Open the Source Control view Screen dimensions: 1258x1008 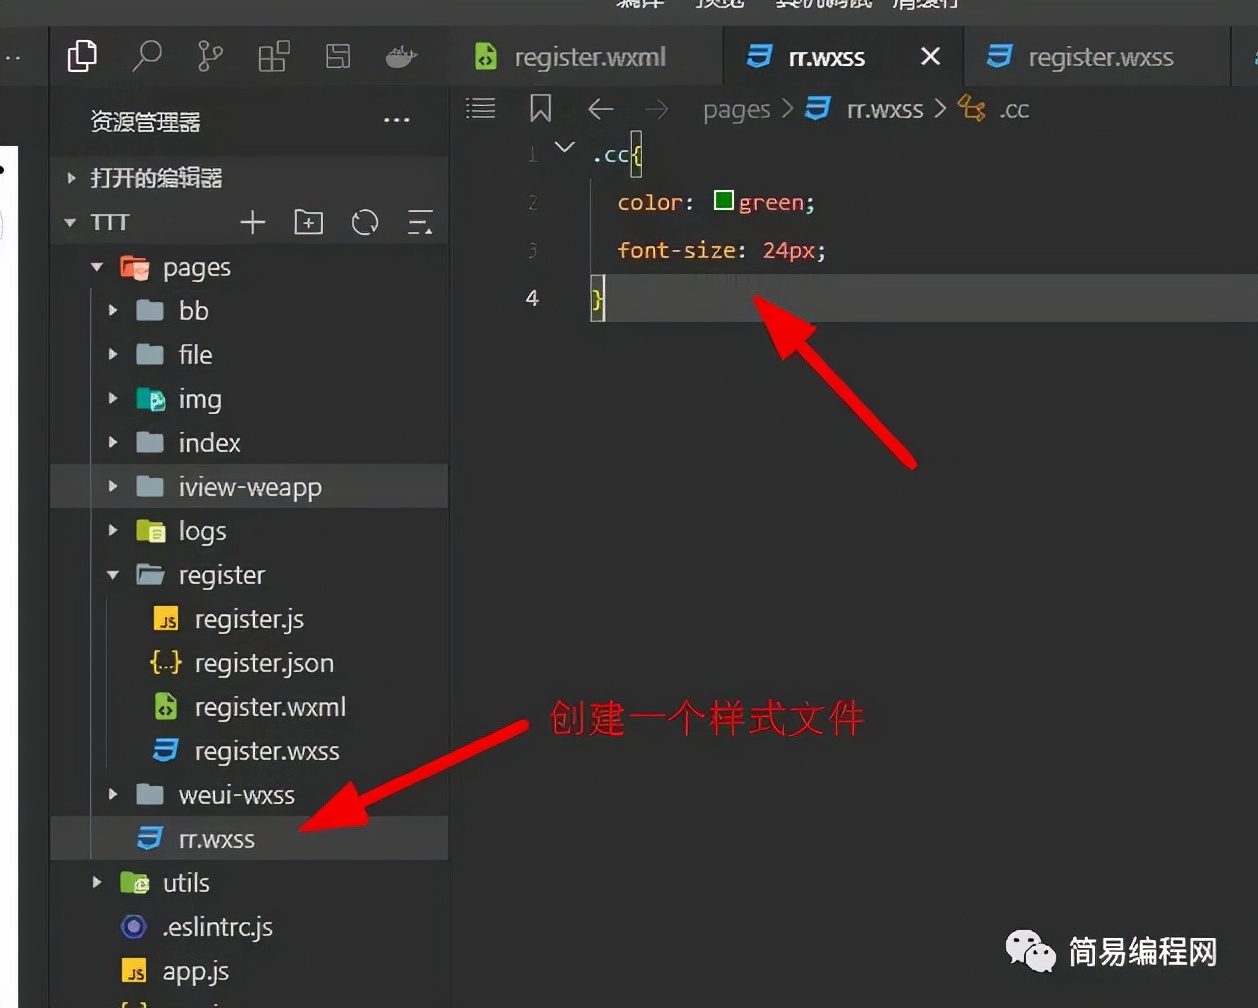pyautogui.click(x=209, y=56)
